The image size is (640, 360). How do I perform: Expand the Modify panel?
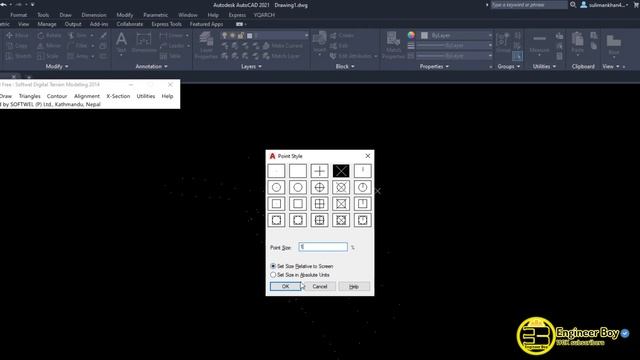click(x=57, y=66)
